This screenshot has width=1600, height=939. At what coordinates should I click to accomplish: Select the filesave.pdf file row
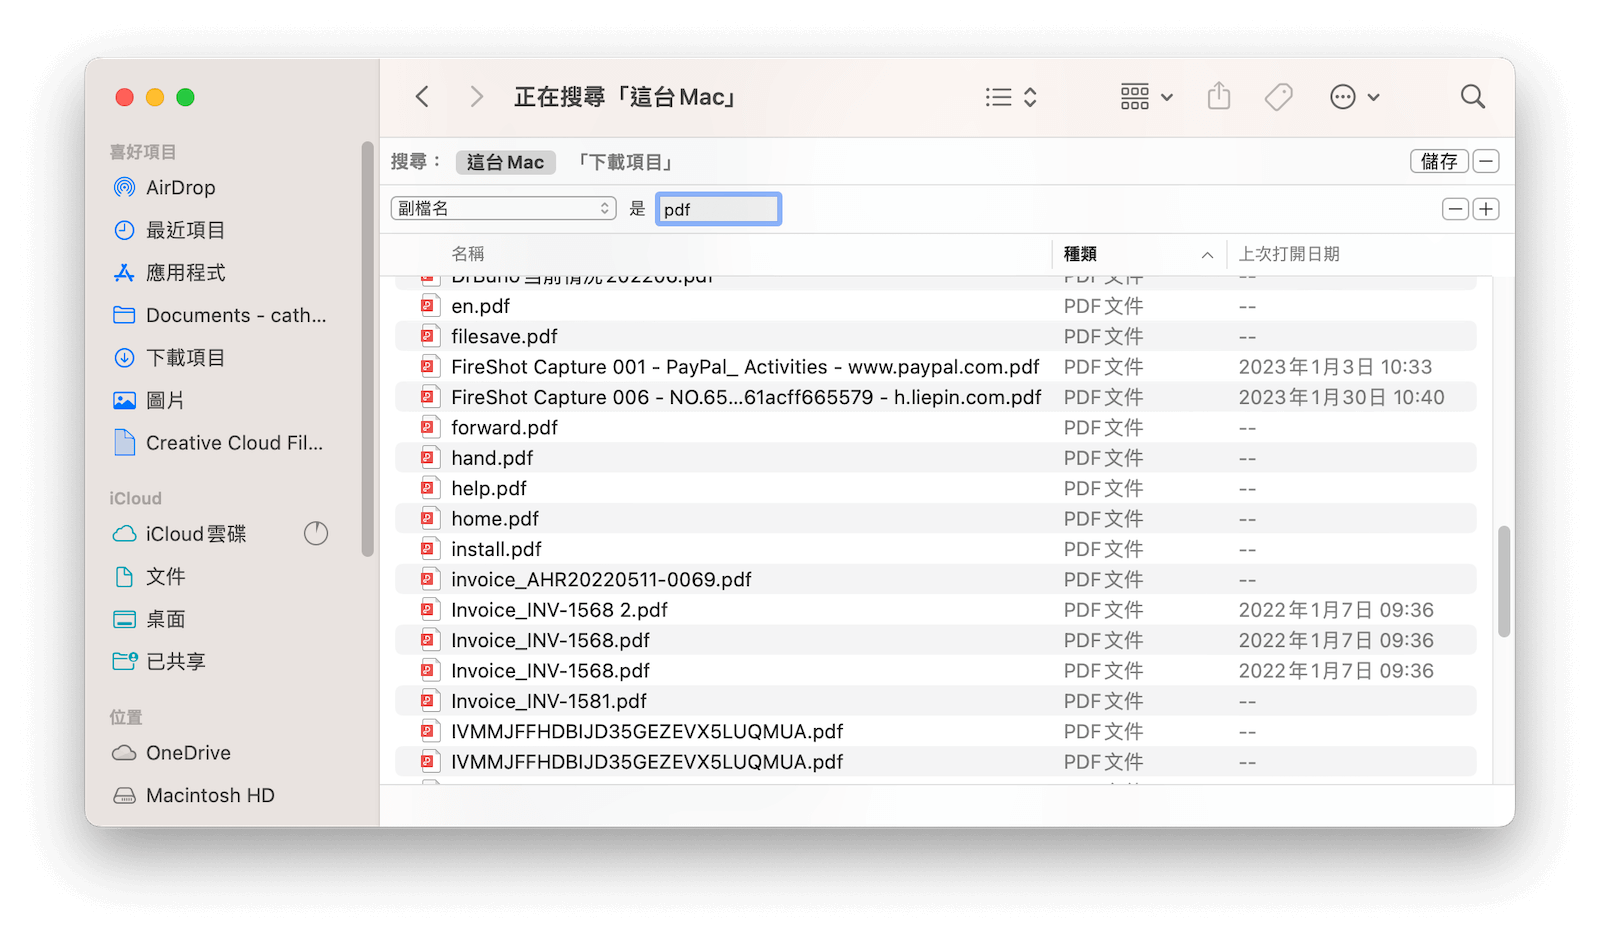[x=935, y=336]
